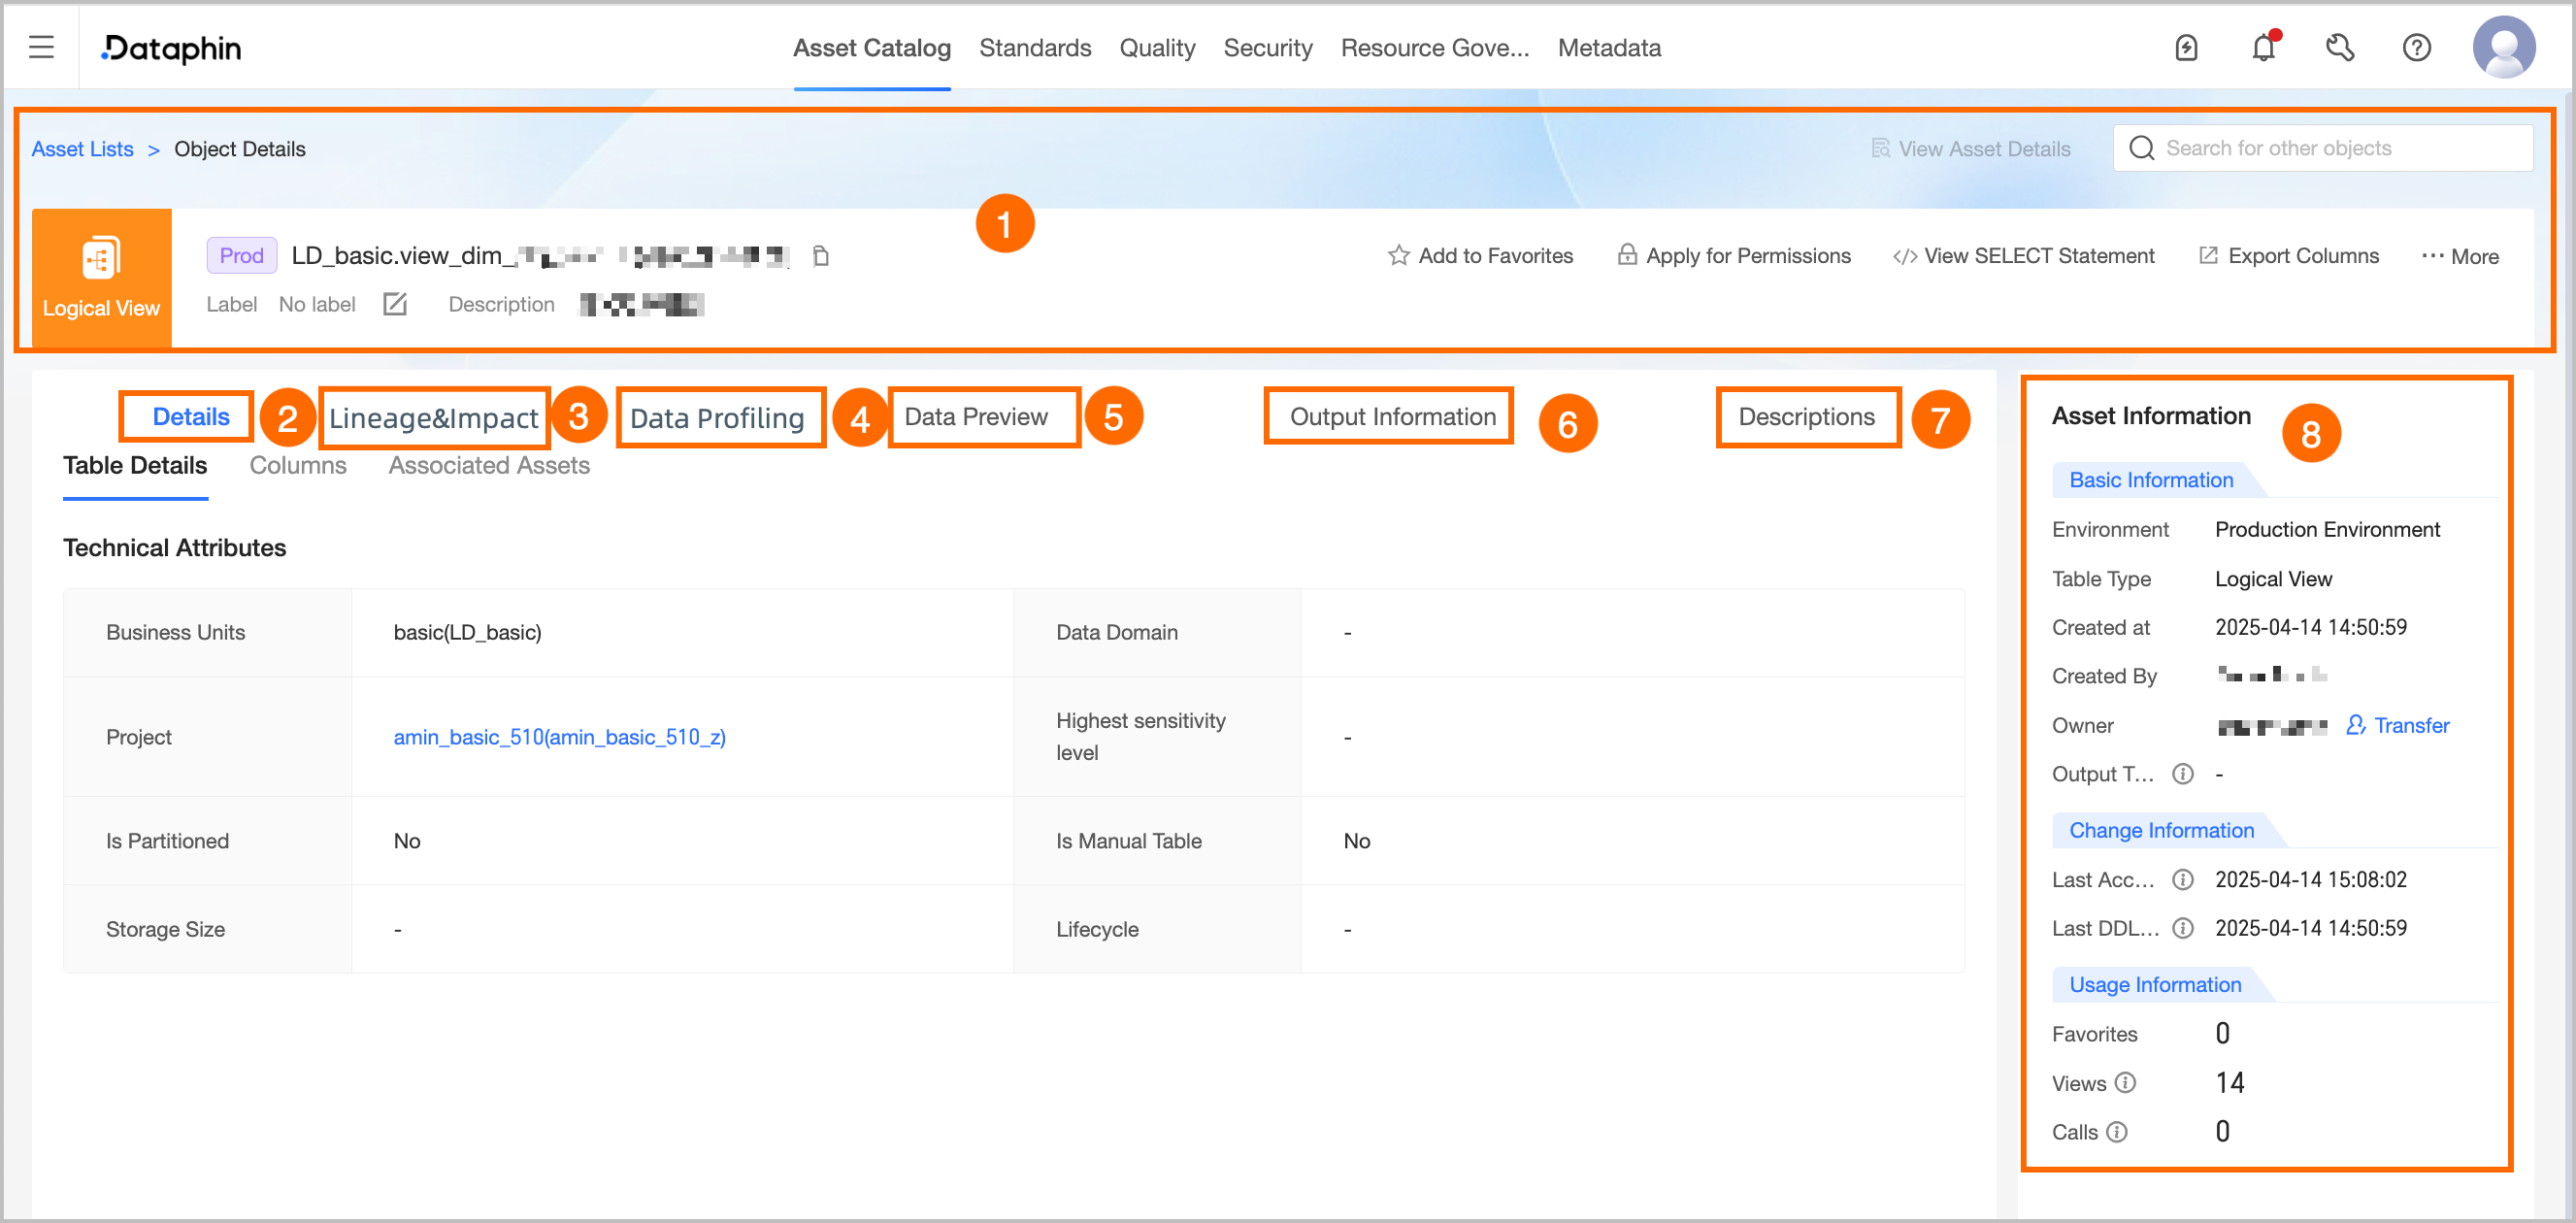2576x1223 pixels.
Task: Click the help question mark icon
Action: [x=2416, y=47]
